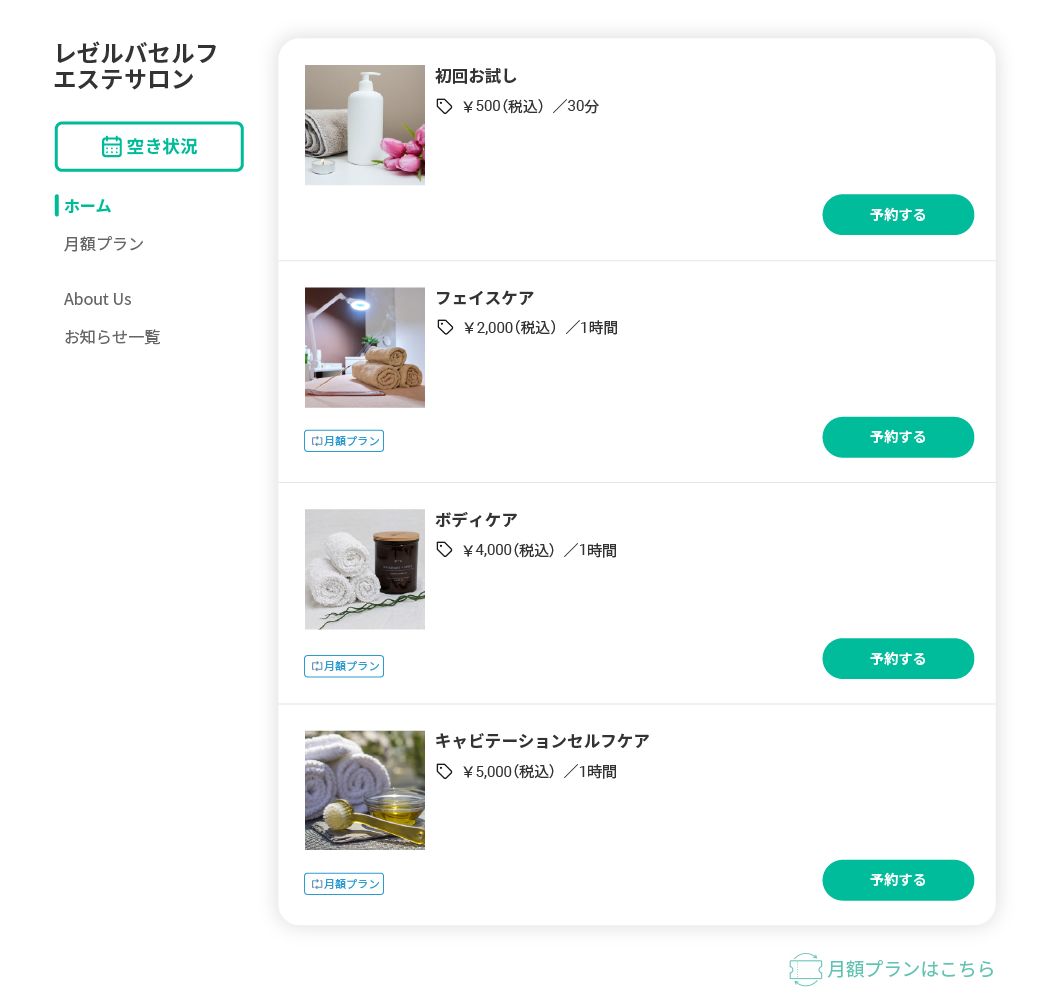Click the calendar icon in 空き状況 button
This screenshot has height=1007, width=1037.
(112, 147)
